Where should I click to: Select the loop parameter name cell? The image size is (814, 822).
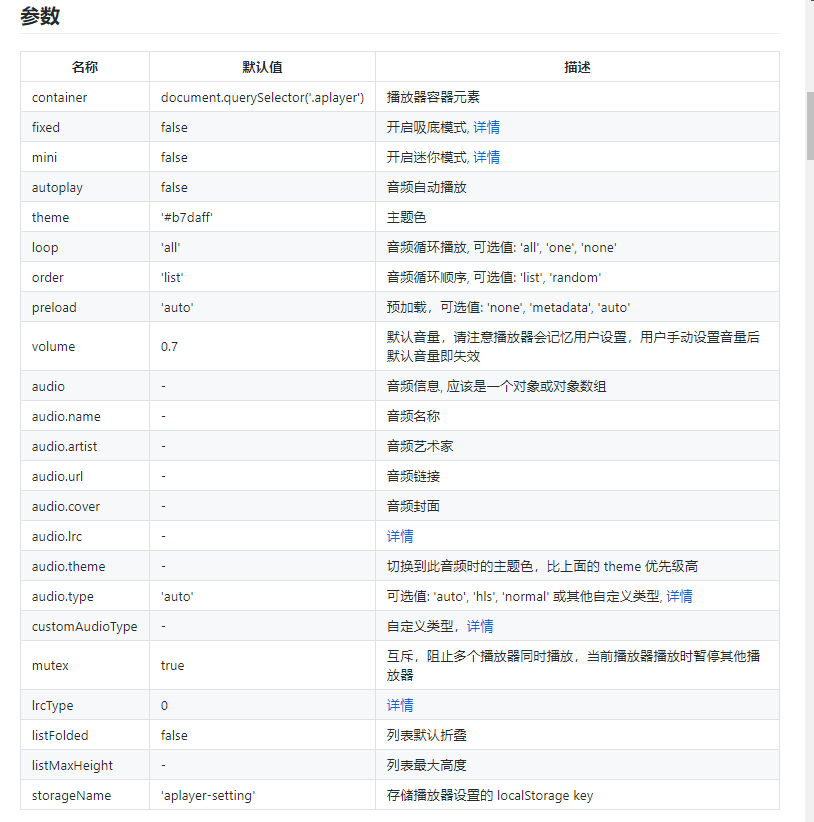(85, 247)
